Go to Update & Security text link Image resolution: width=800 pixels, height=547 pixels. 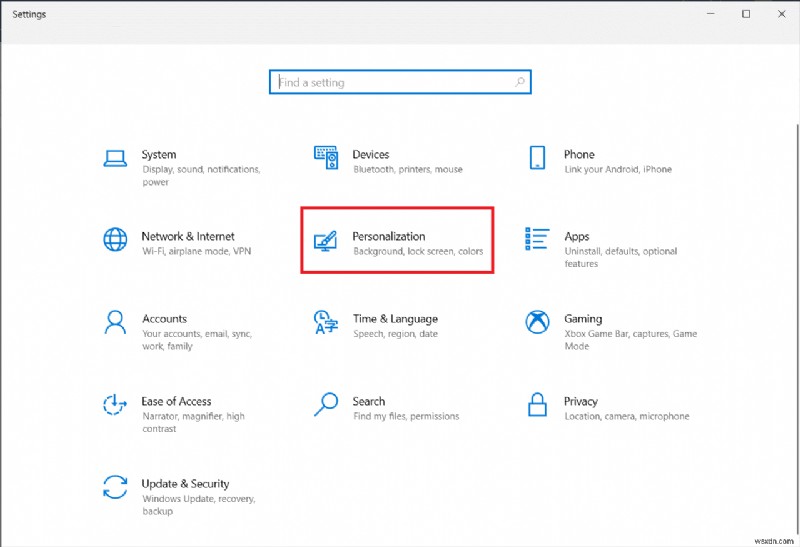pos(185,483)
